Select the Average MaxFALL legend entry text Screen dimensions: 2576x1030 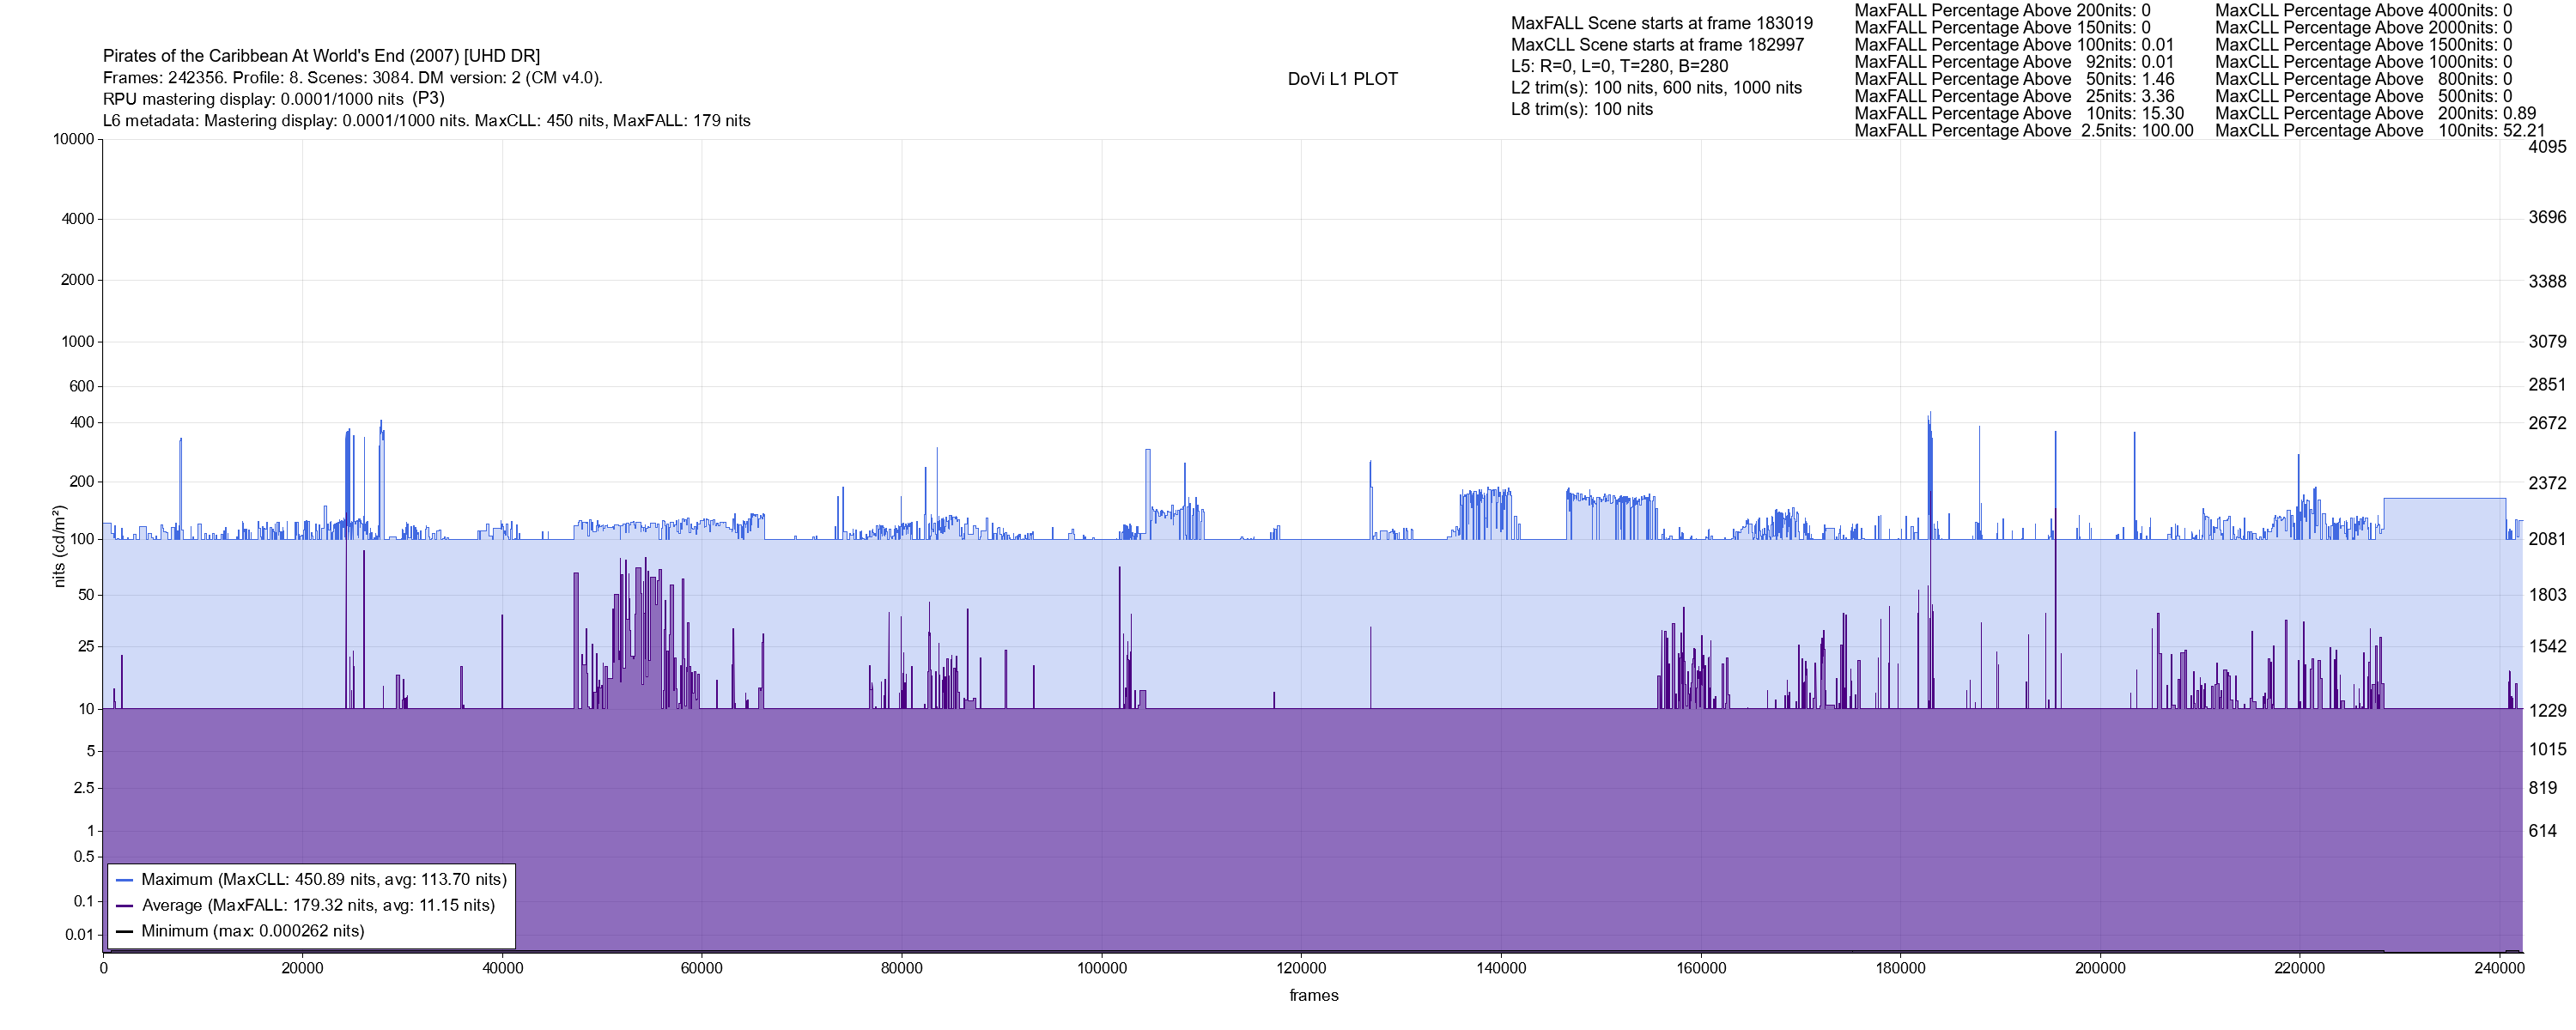click(x=318, y=906)
